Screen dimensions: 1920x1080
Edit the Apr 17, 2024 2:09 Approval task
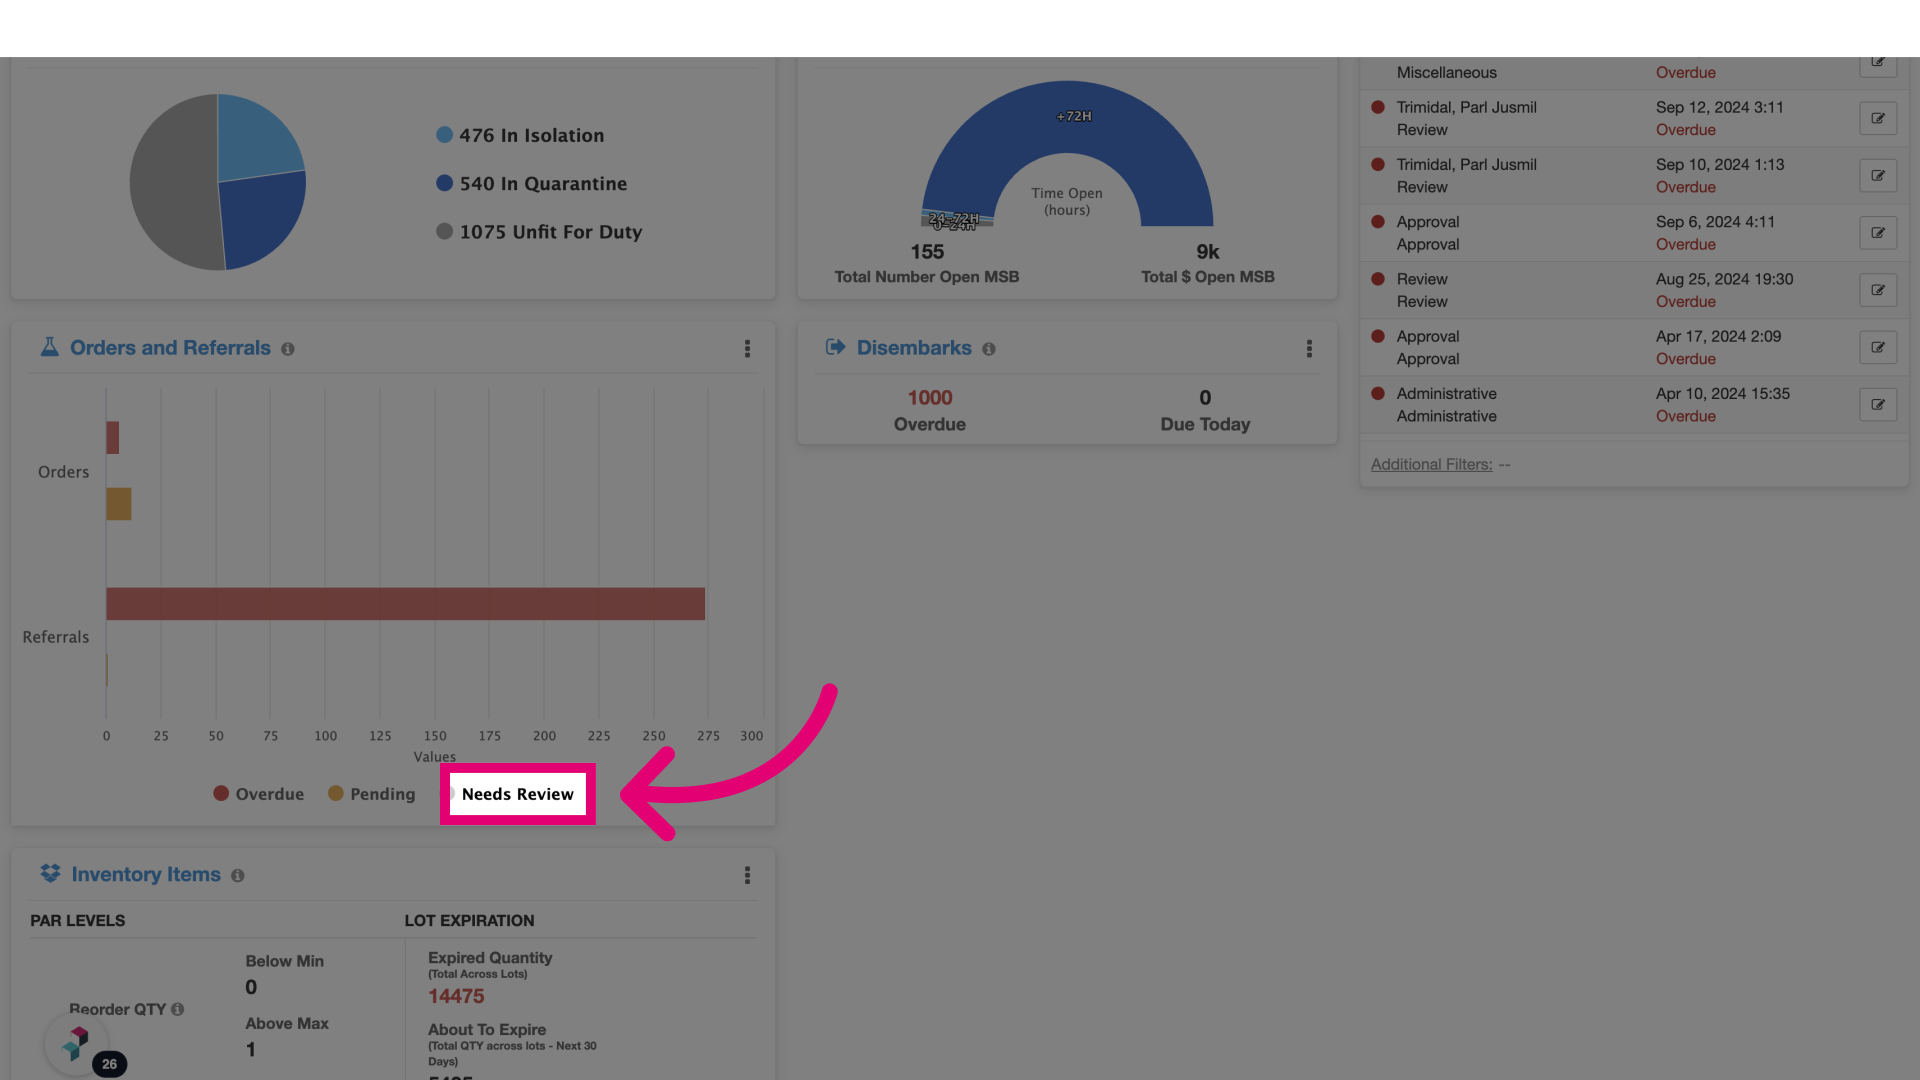tap(1878, 347)
